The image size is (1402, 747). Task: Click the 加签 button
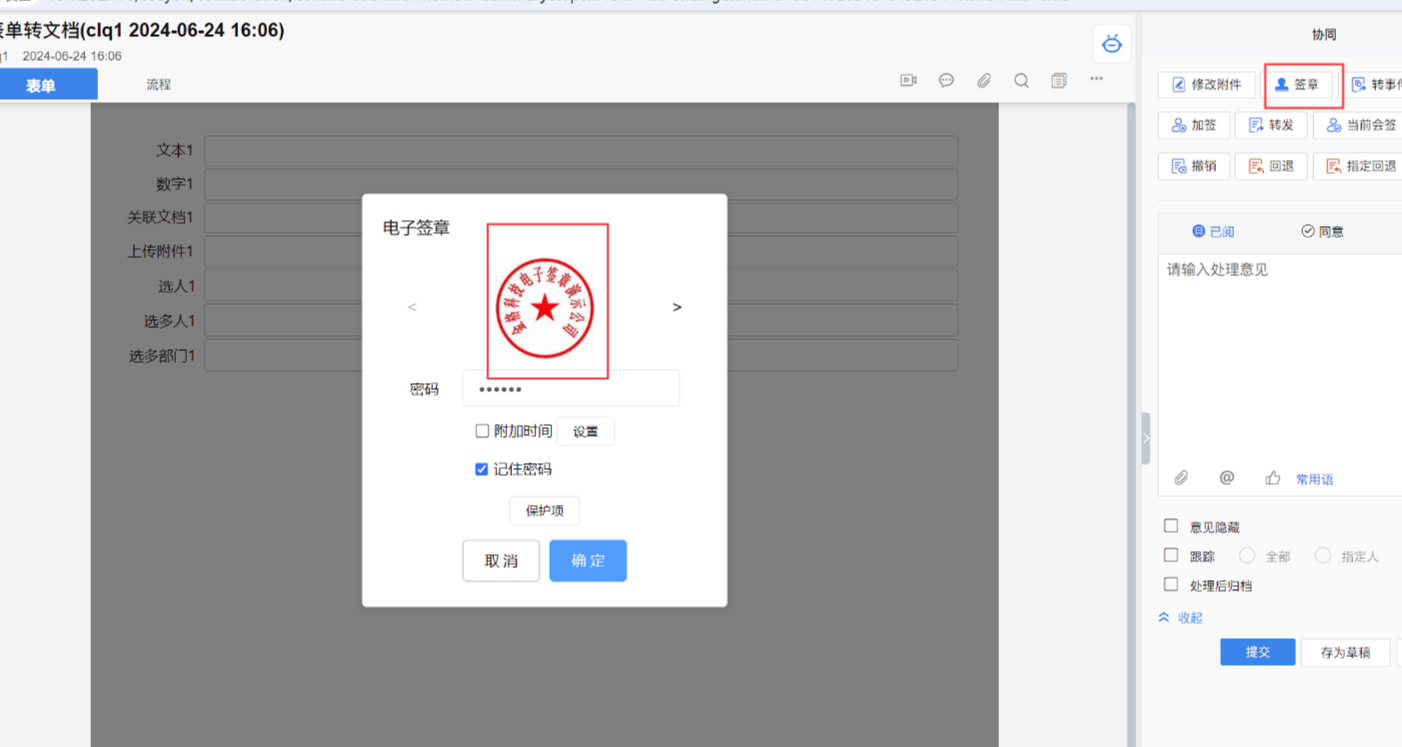[x=1194, y=125]
